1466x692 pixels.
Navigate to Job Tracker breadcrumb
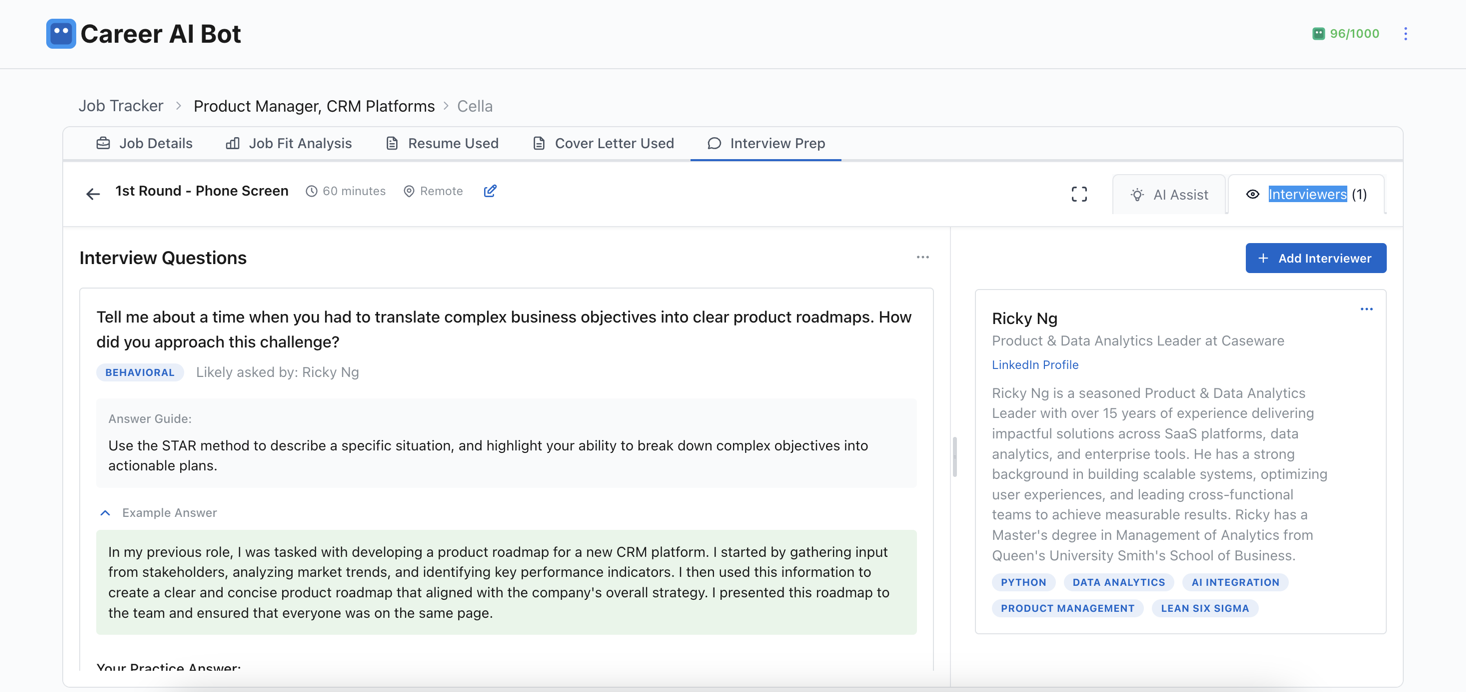click(121, 106)
